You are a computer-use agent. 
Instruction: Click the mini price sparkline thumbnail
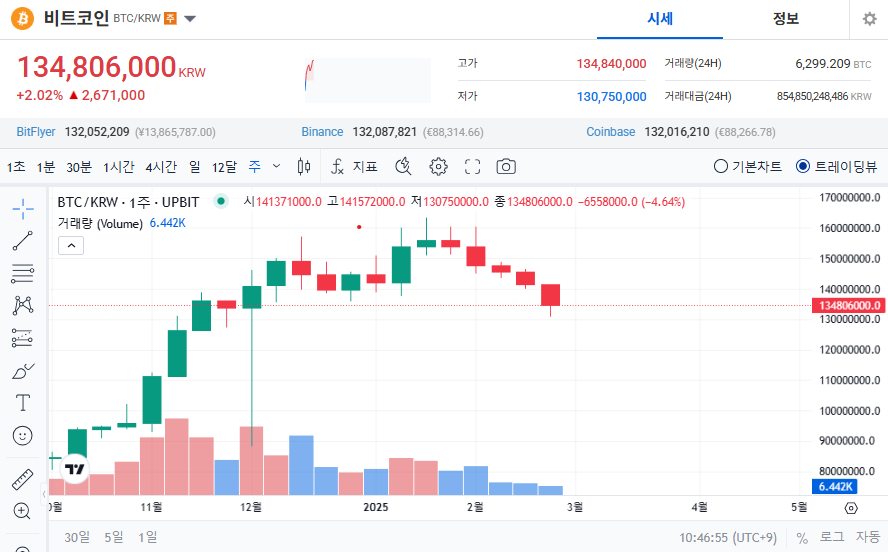point(368,80)
